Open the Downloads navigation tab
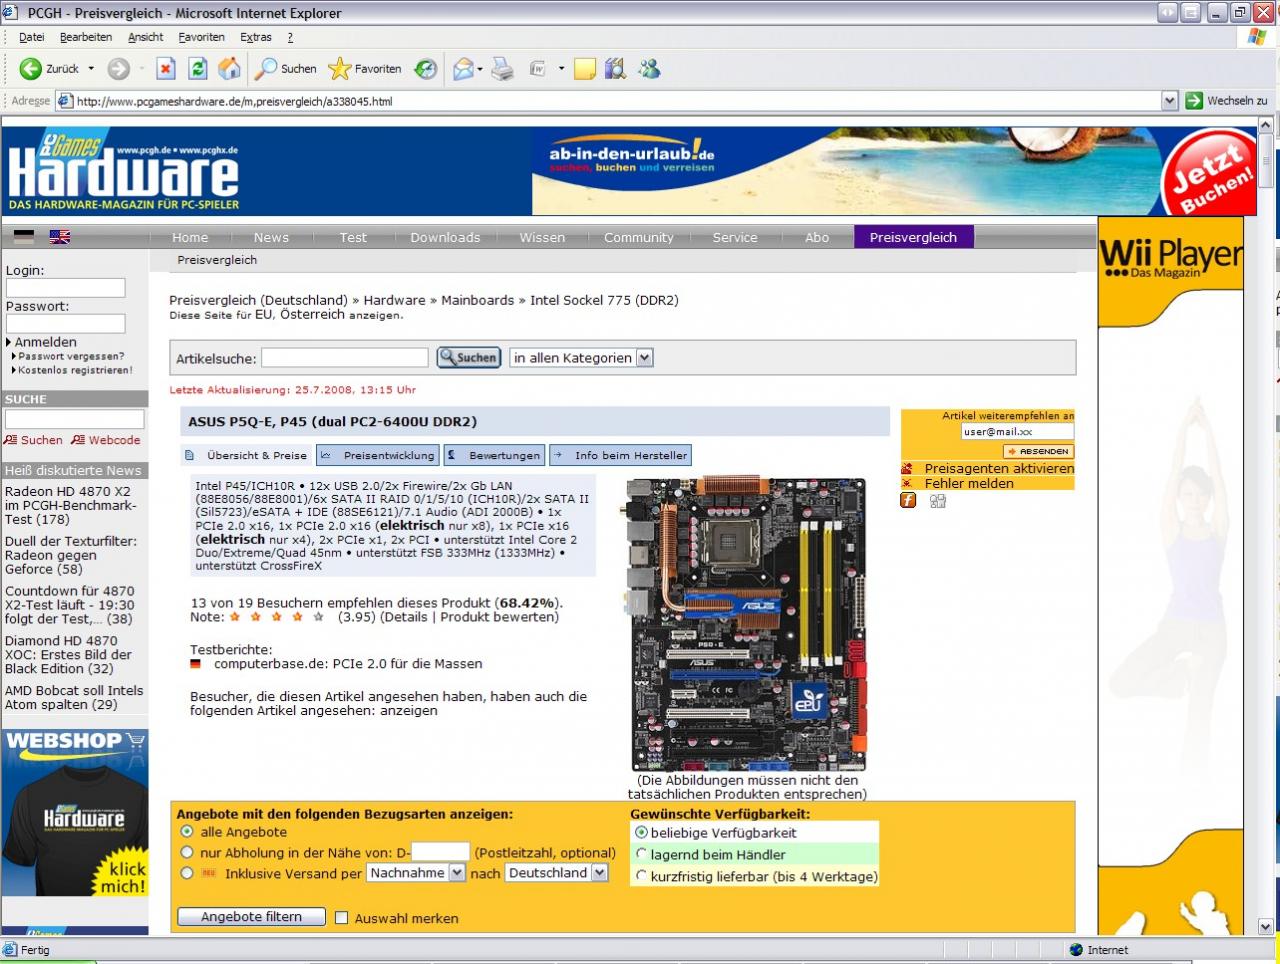 click(x=445, y=237)
